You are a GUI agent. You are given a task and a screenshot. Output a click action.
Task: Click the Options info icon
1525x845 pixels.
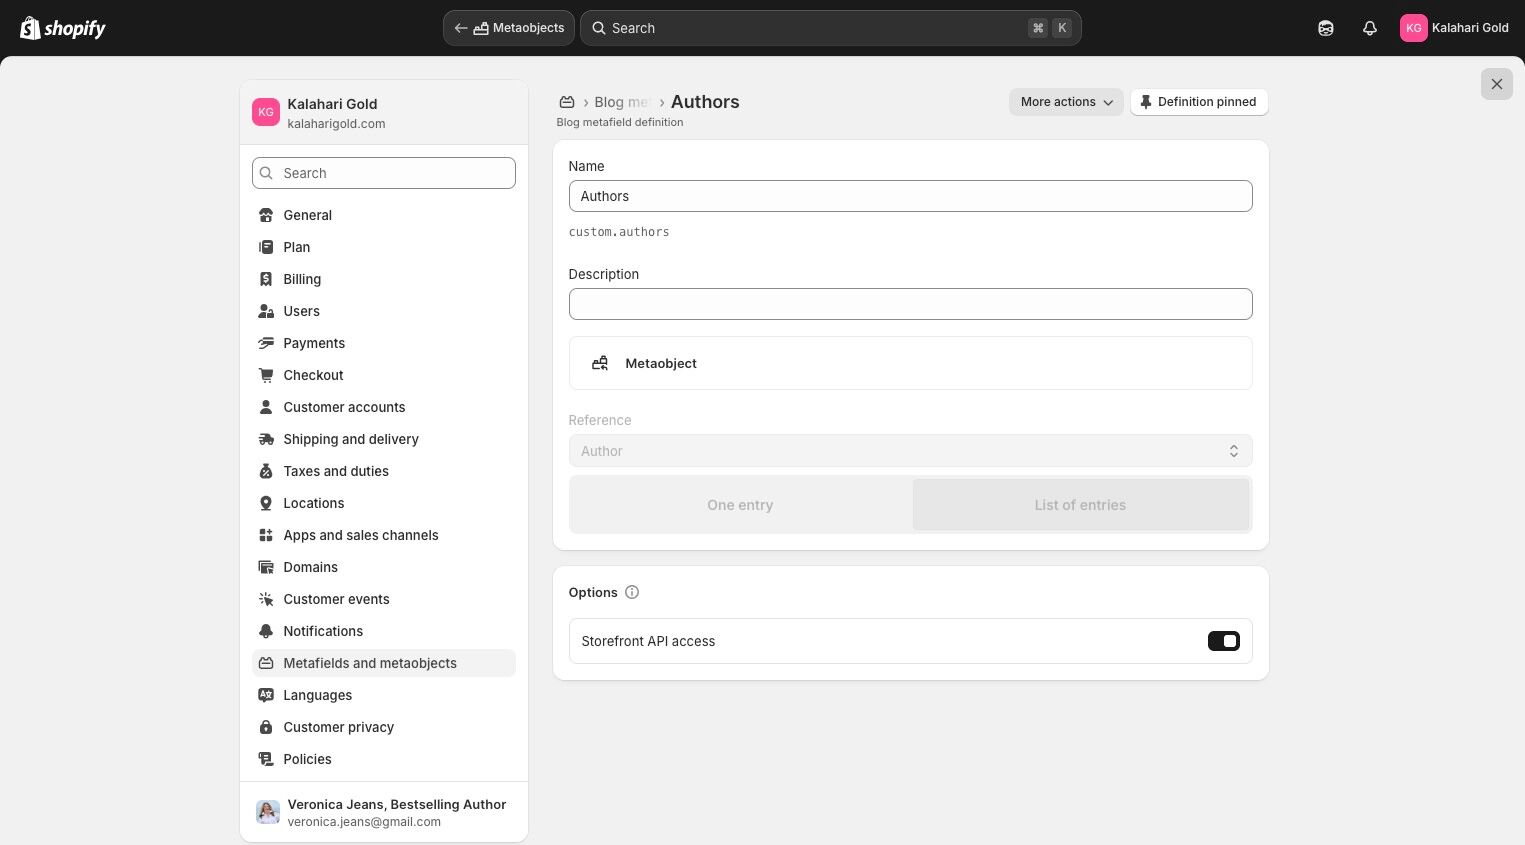(632, 592)
